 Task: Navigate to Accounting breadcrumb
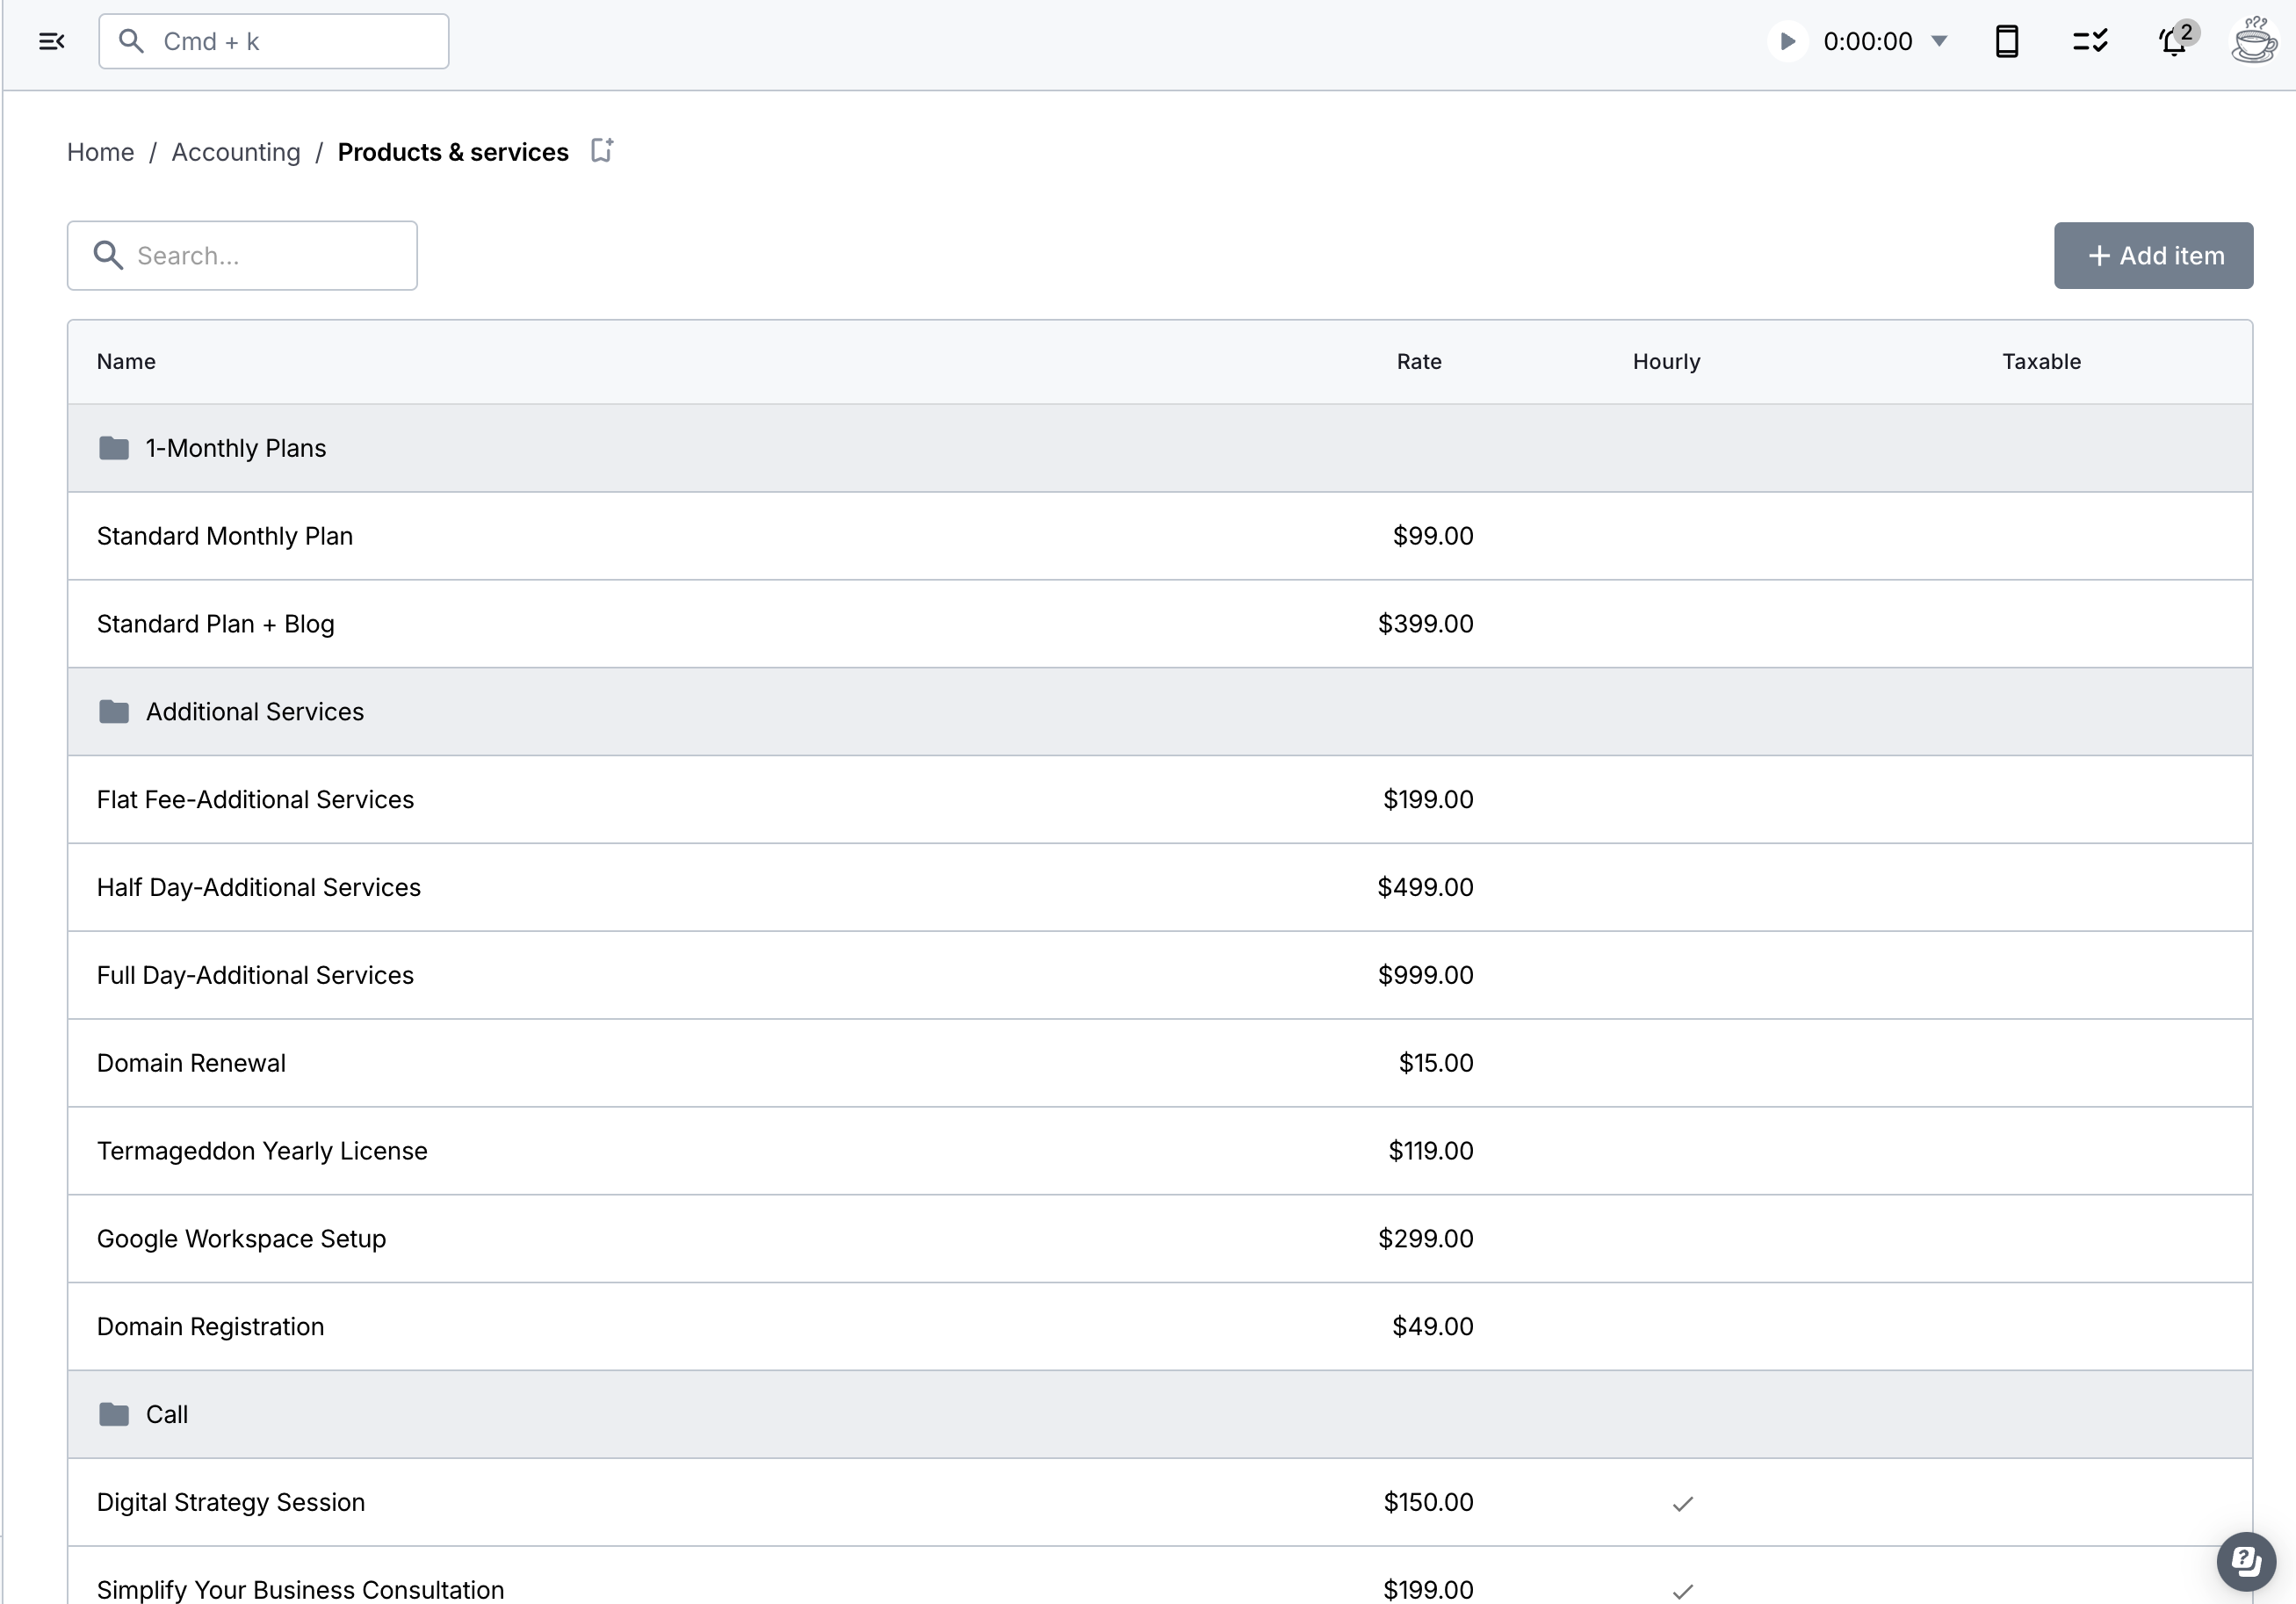[236, 152]
